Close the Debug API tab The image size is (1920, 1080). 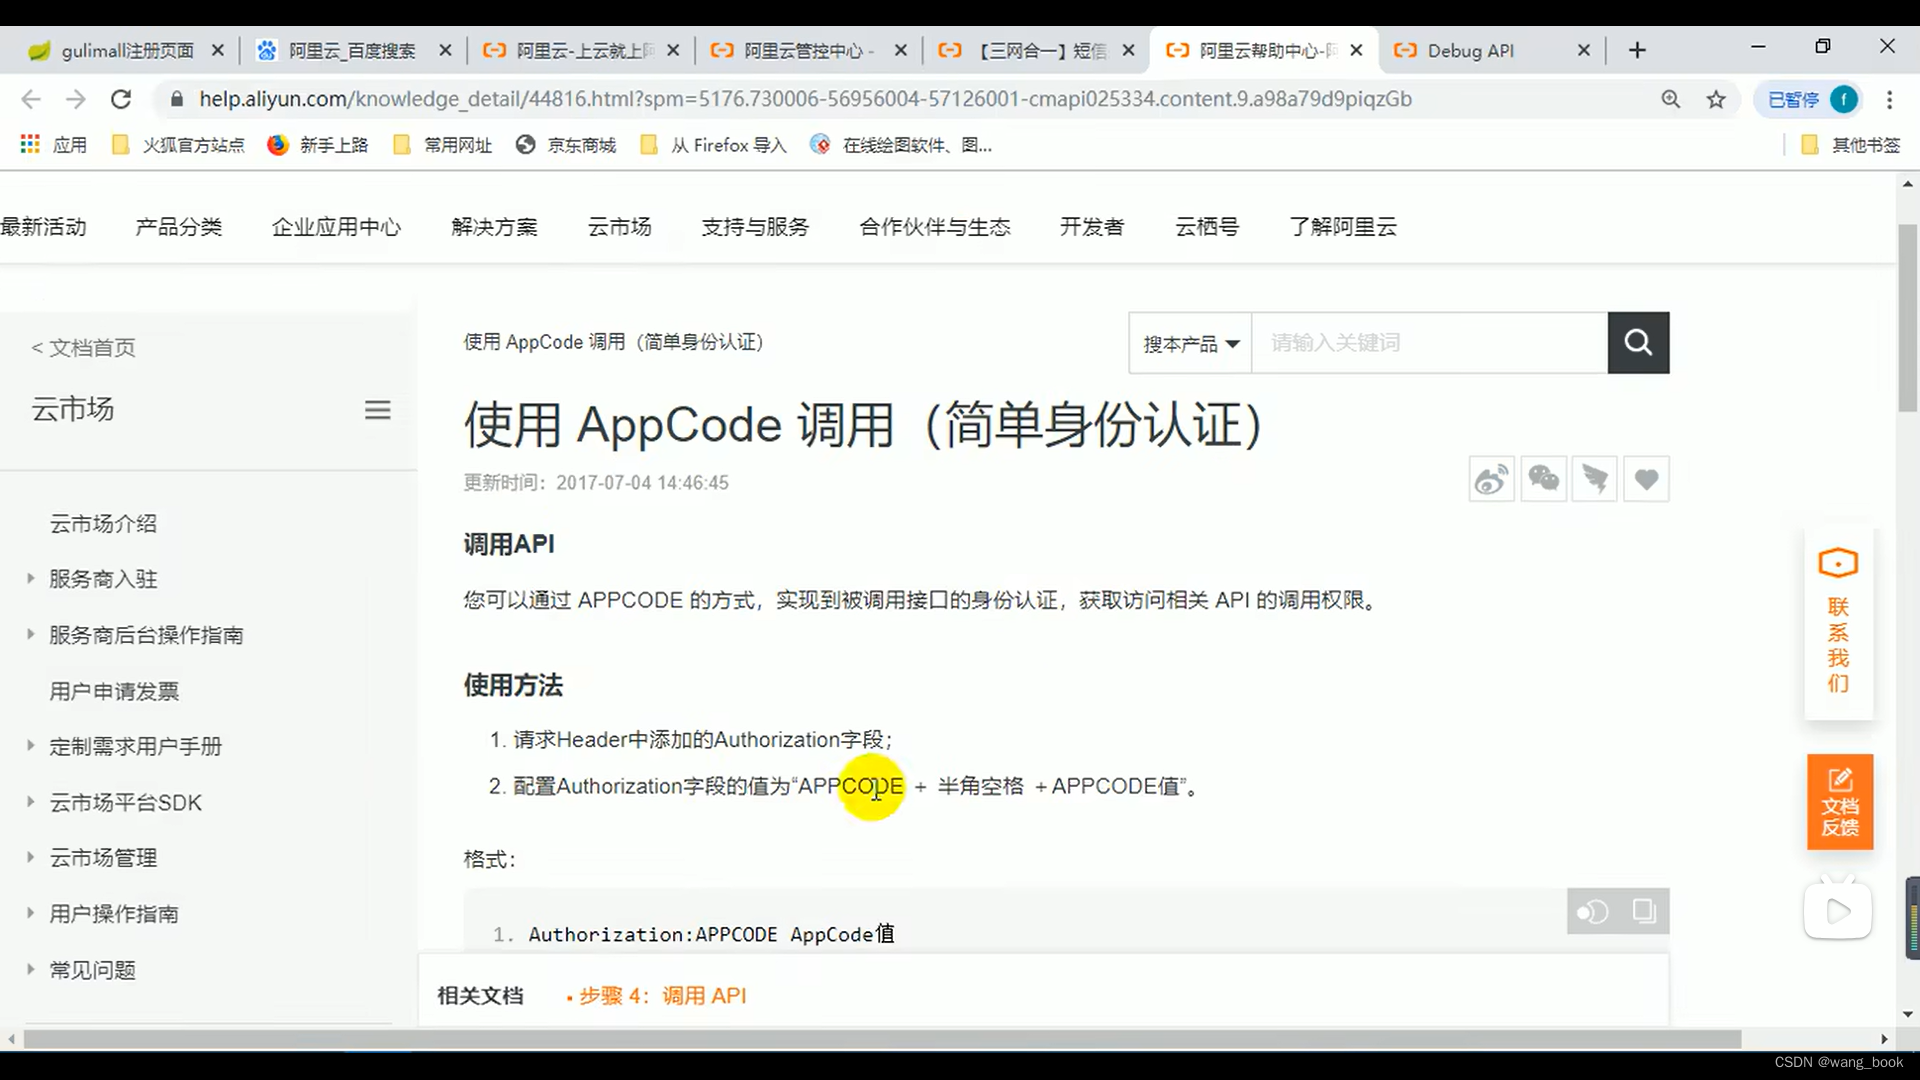tap(1583, 50)
